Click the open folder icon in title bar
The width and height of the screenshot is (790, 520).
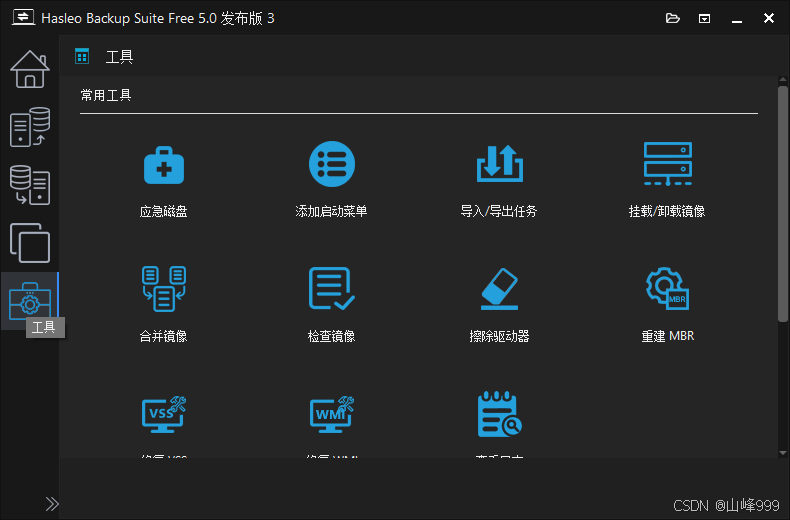point(673,19)
